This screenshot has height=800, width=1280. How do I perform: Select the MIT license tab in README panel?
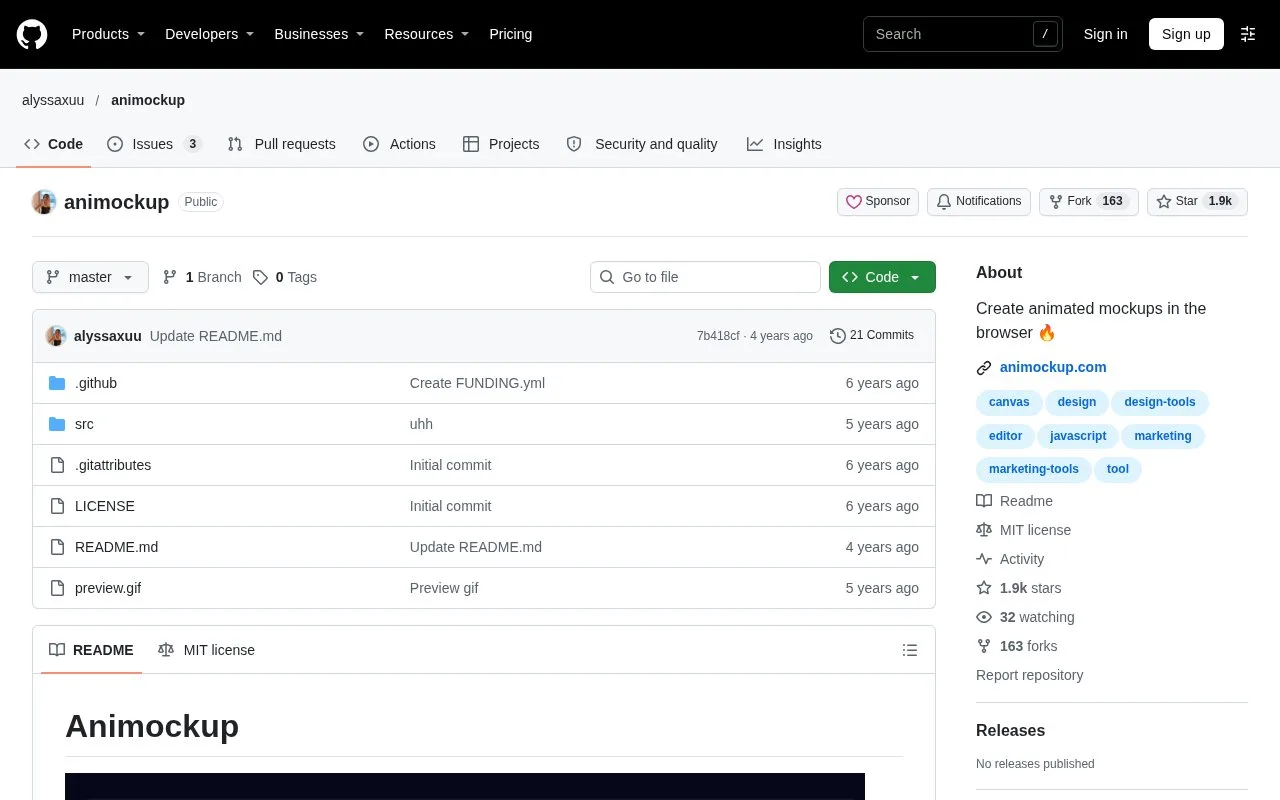(x=206, y=650)
